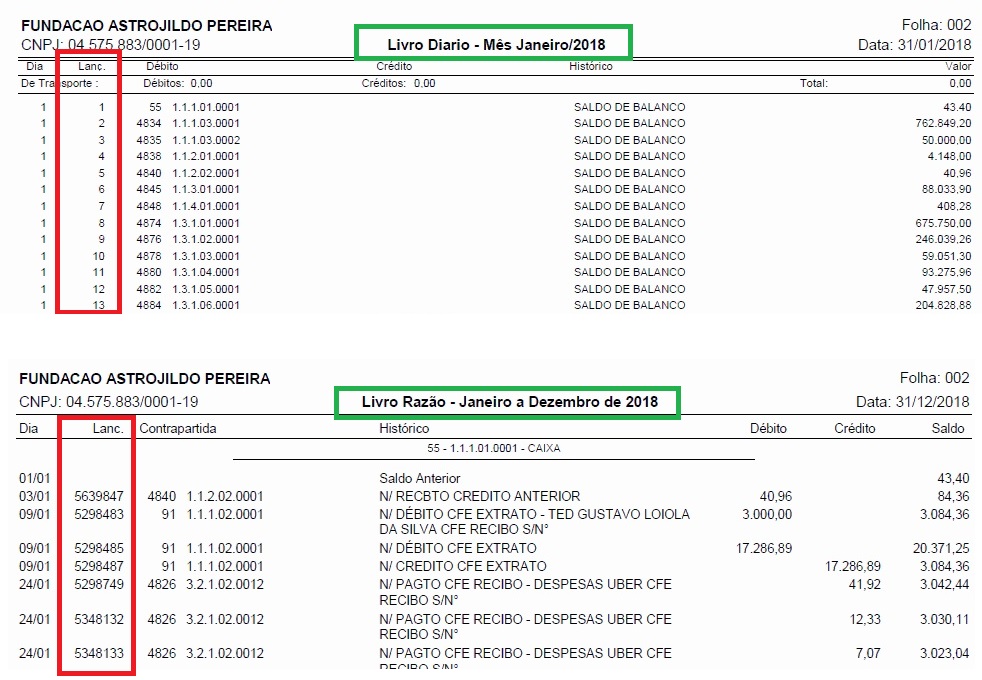Click the "Créditos: 0,00" carry-forward total

(398, 83)
